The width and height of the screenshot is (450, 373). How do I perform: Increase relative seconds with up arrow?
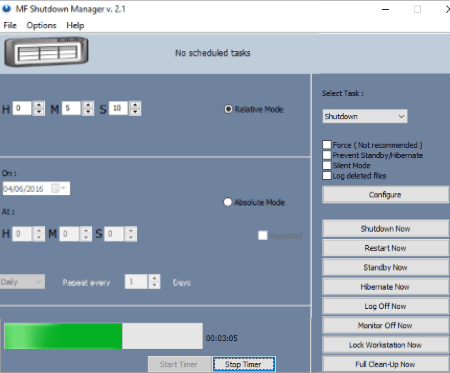coord(135,104)
